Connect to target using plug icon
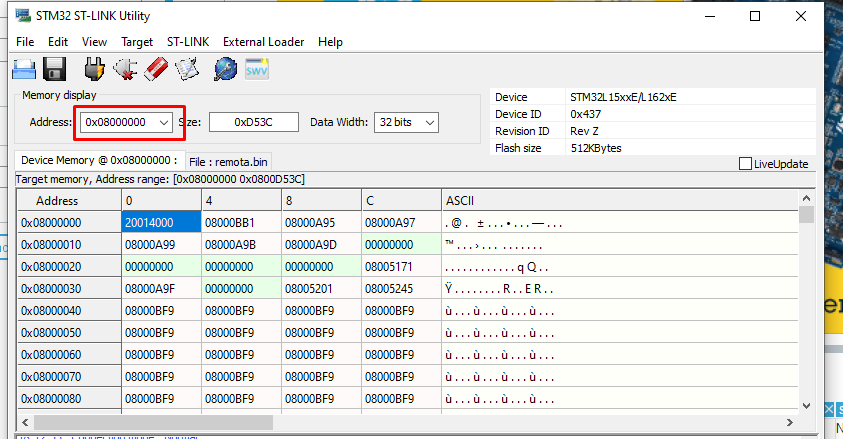The width and height of the screenshot is (843, 439). point(94,69)
